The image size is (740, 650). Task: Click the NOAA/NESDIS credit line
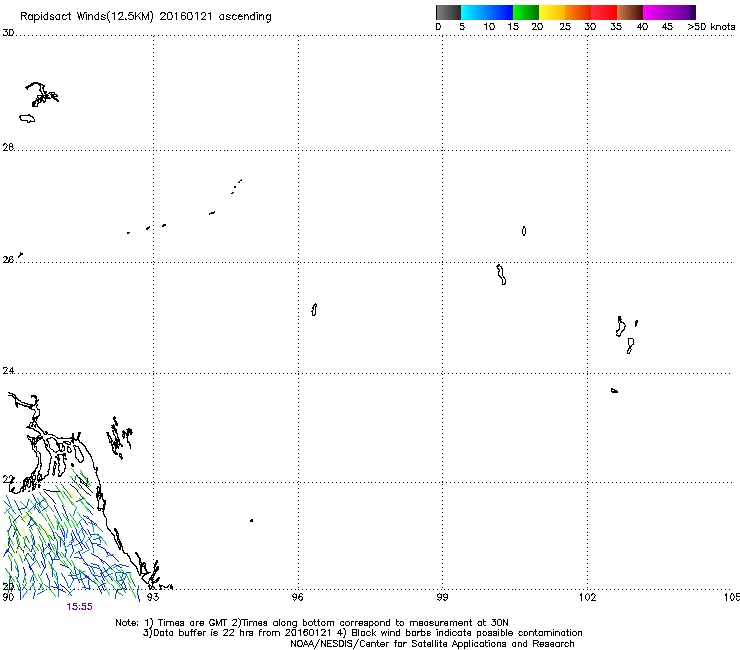tap(432, 644)
